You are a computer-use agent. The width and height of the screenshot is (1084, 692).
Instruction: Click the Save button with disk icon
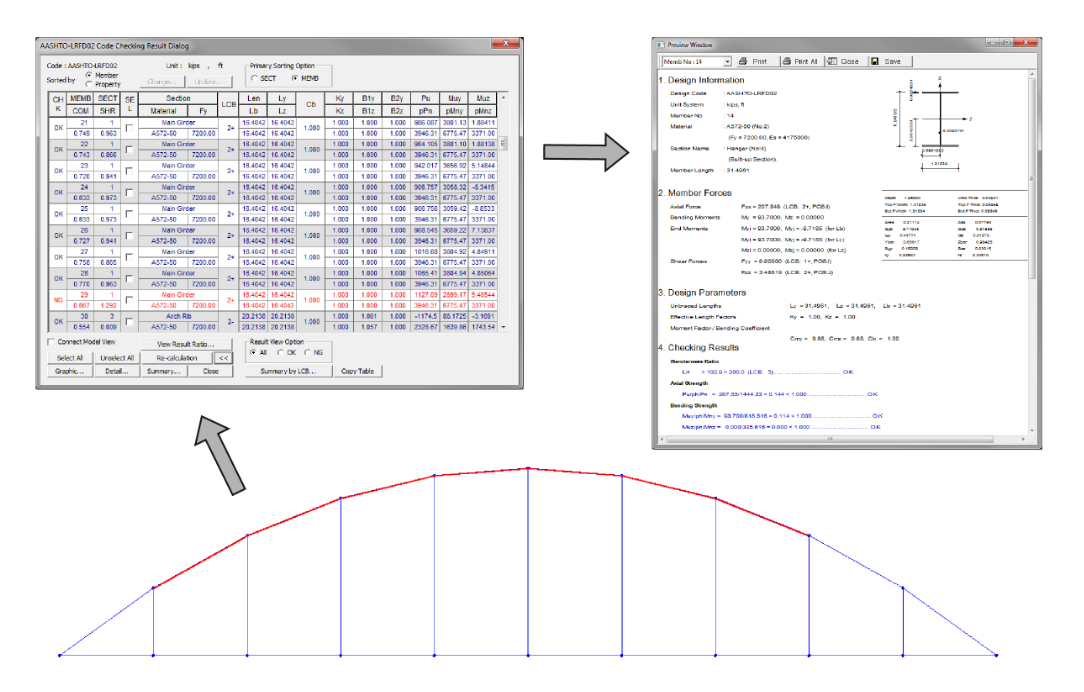coord(886,61)
